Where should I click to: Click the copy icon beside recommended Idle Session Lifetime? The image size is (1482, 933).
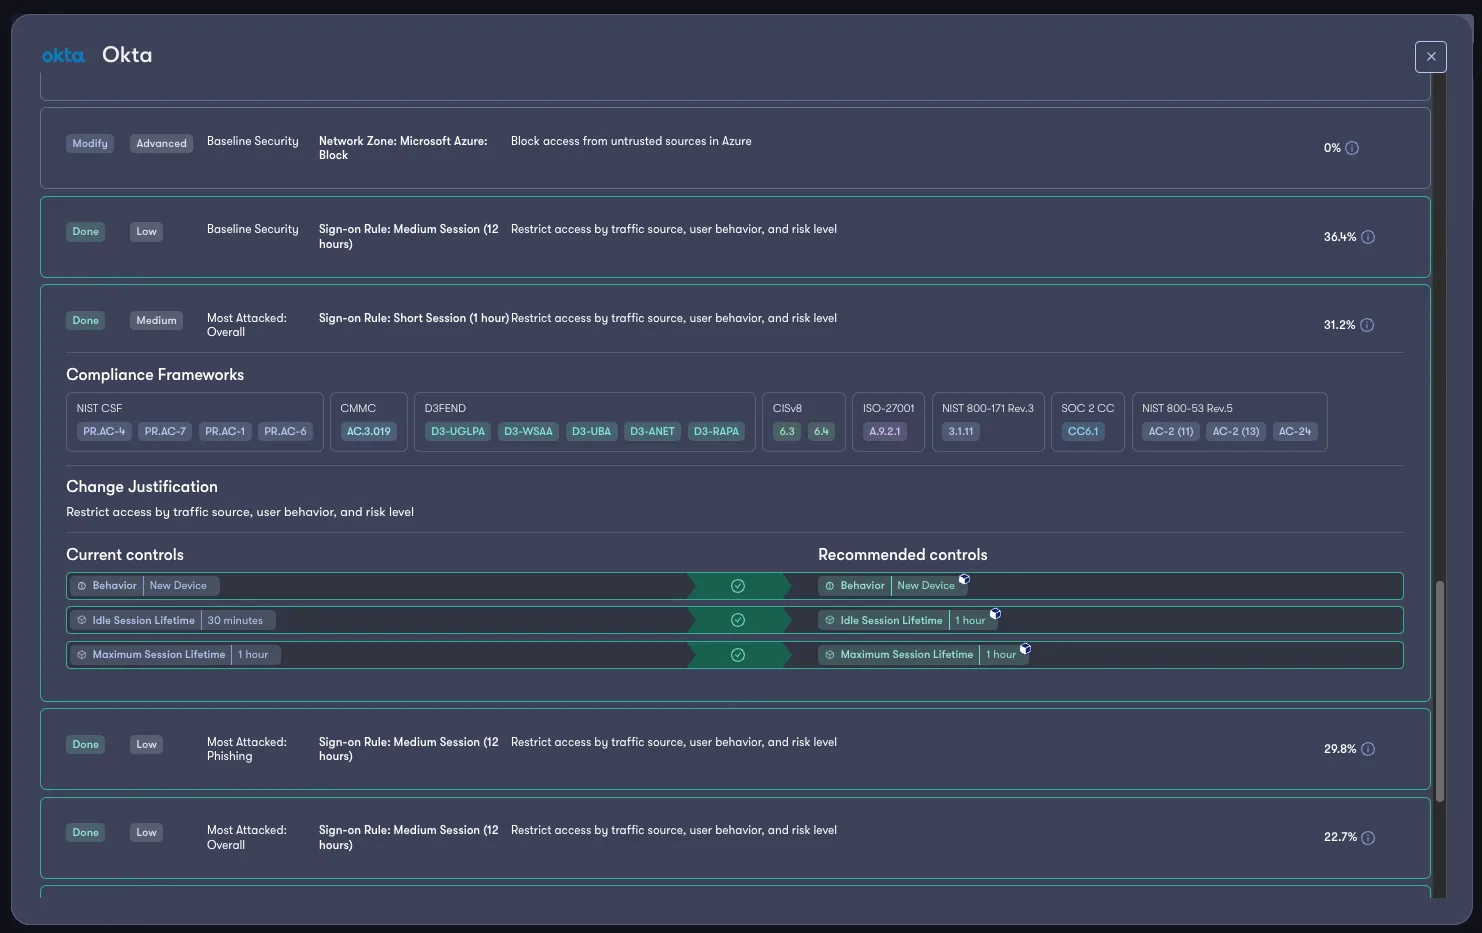[x=996, y=613]
